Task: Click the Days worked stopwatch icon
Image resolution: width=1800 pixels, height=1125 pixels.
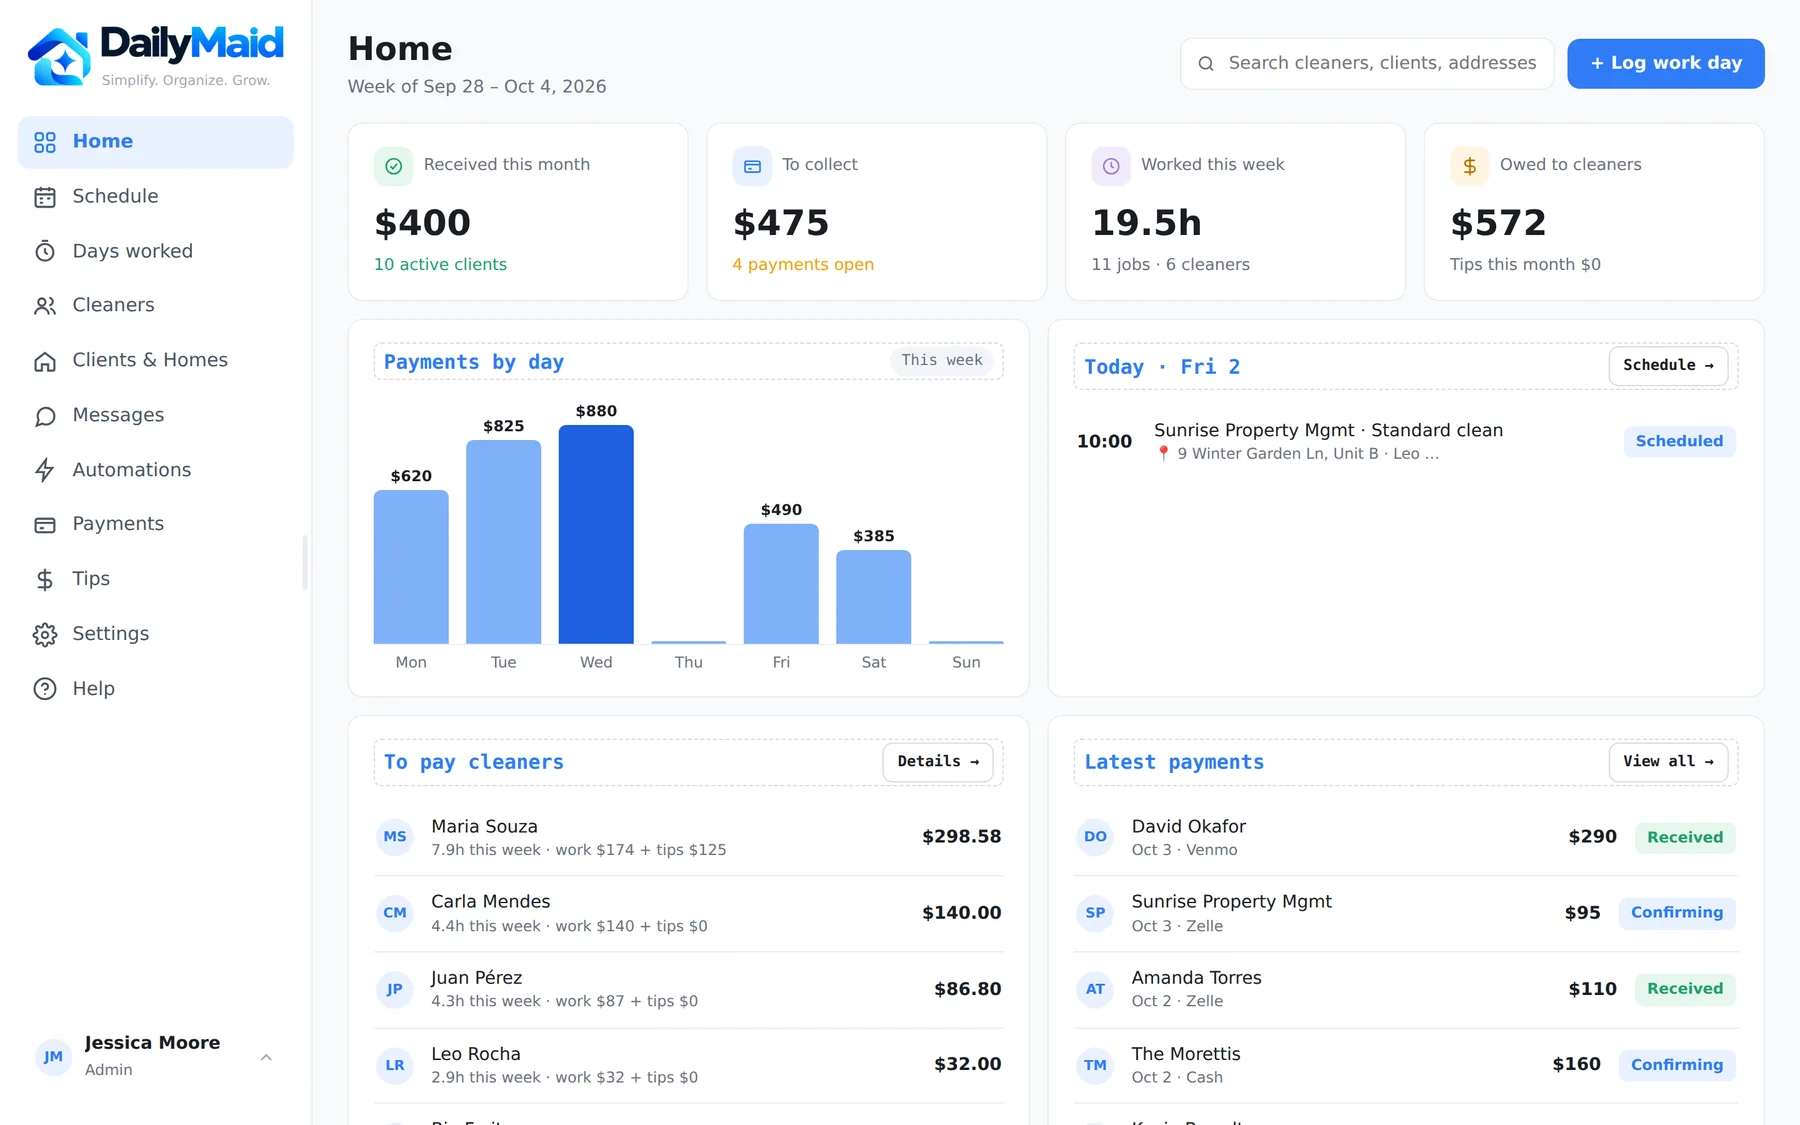Action: pyautogui.click(x=45, y=251)
